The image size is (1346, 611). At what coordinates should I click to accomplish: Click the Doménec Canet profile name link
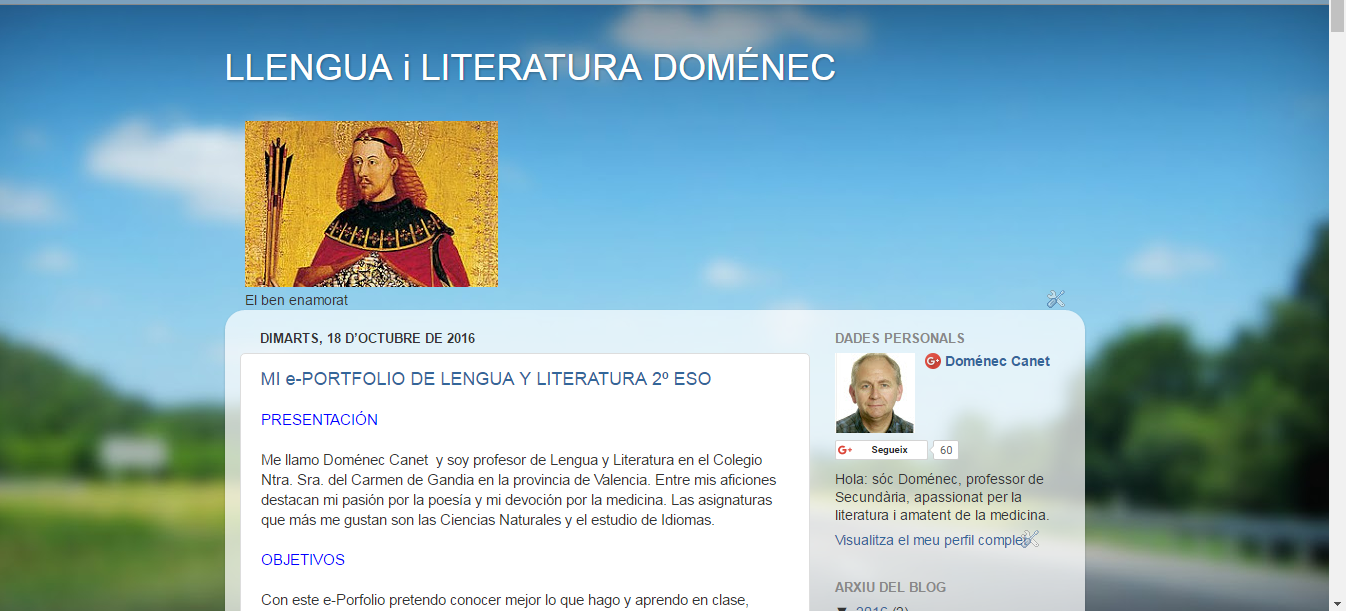click(996, 361)
